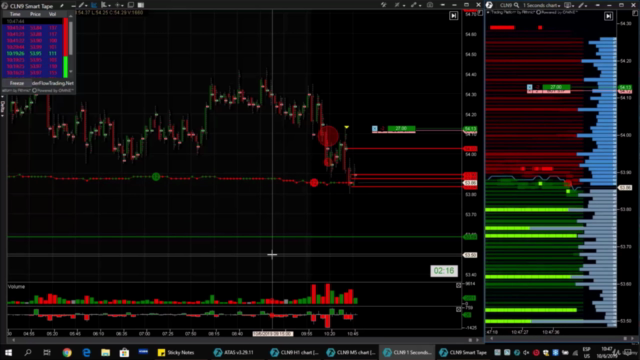Click the indicators icon at right of main chart toolbar
Image resolution: width=640 pixels, height=360 pixels.
tap(384, 5)
